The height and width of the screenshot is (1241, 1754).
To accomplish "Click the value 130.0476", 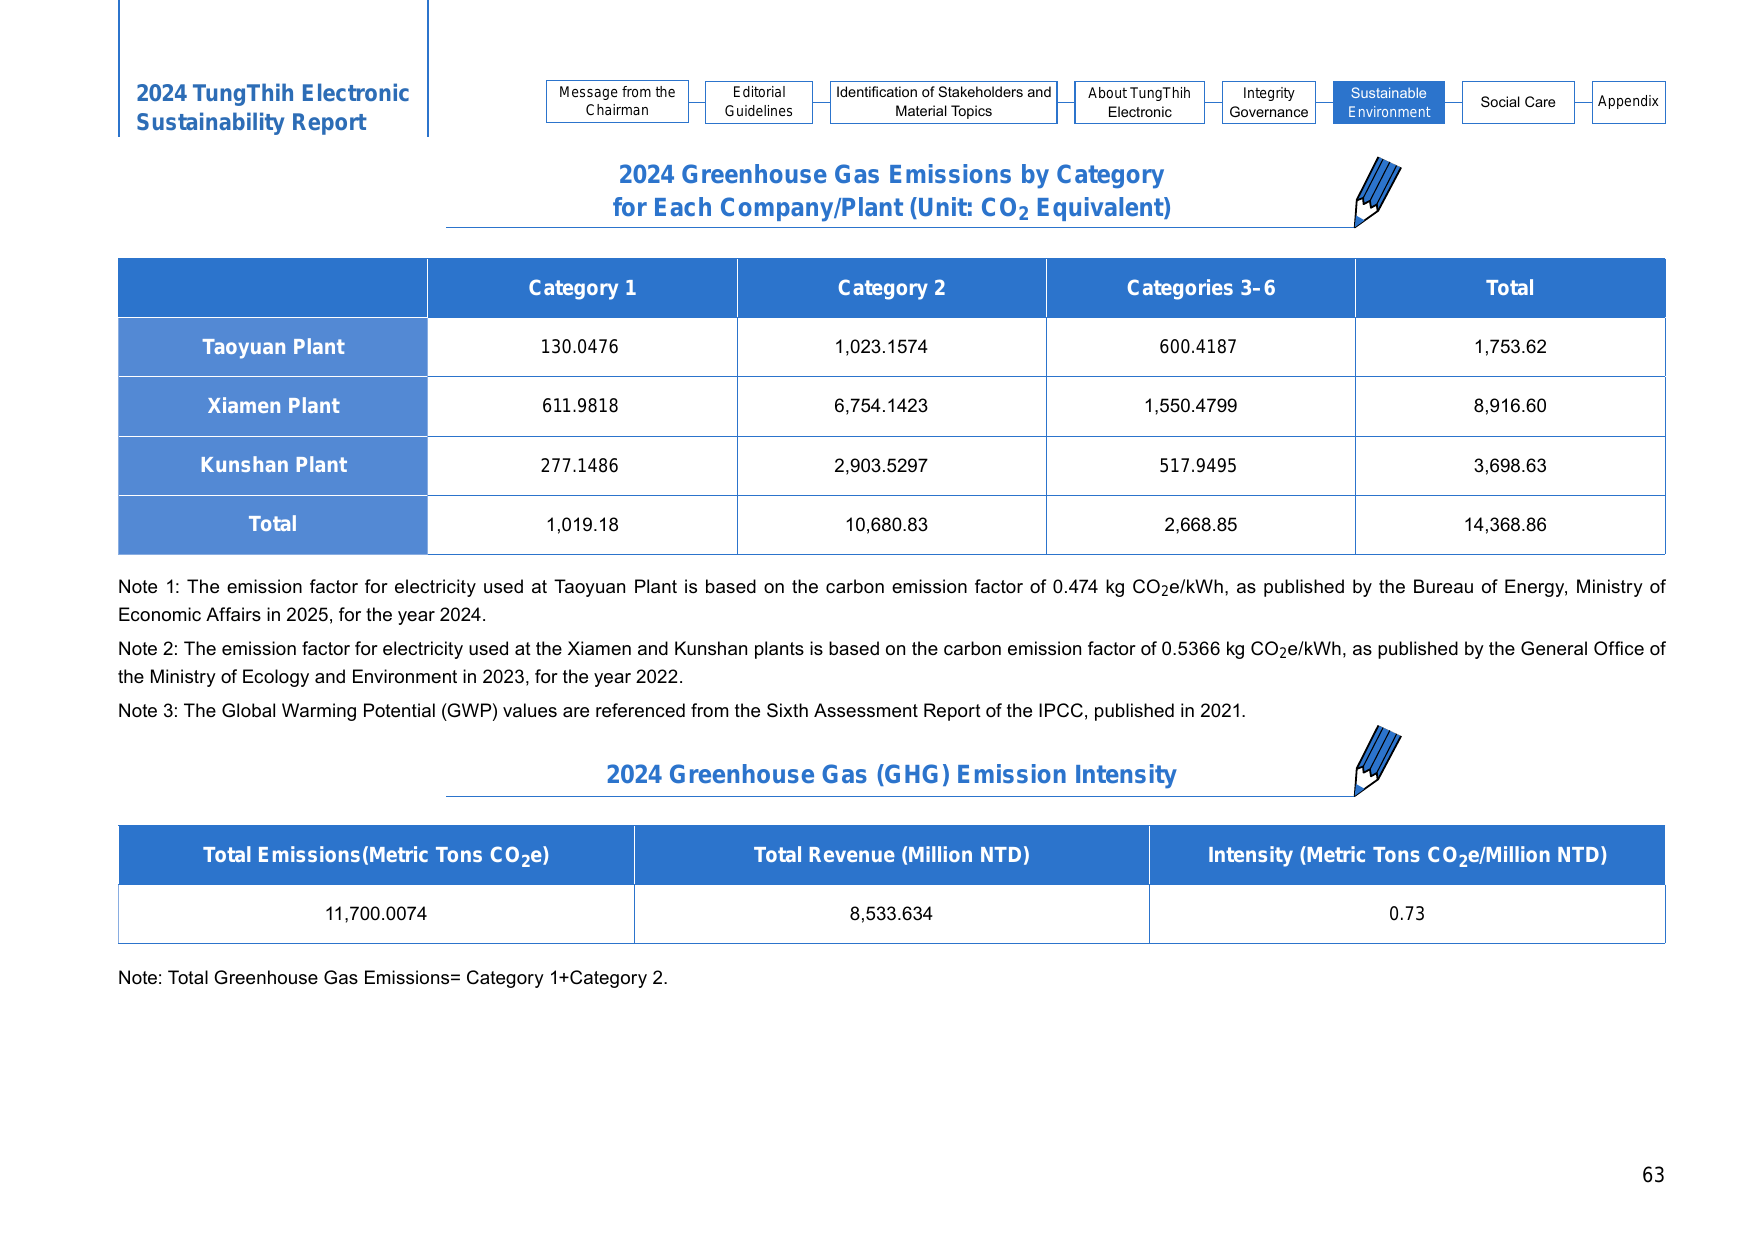I will point(580,347).
